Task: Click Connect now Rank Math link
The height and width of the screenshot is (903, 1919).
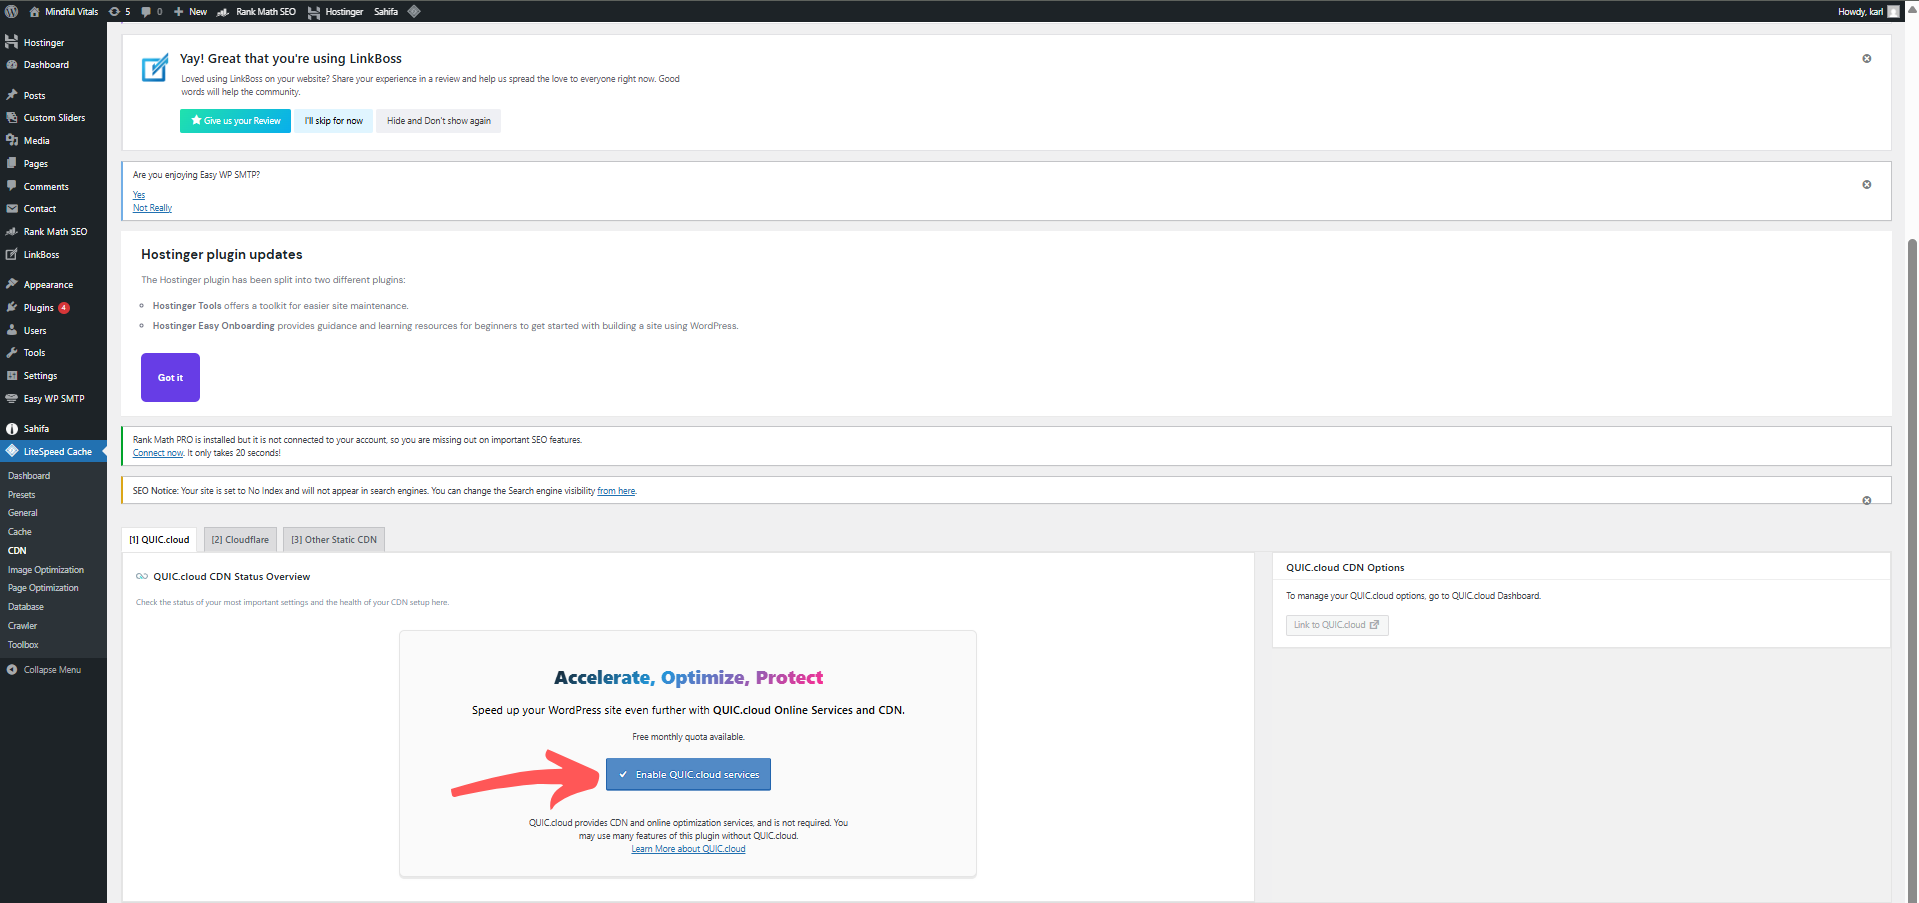Action: click(x=158, y=453)
